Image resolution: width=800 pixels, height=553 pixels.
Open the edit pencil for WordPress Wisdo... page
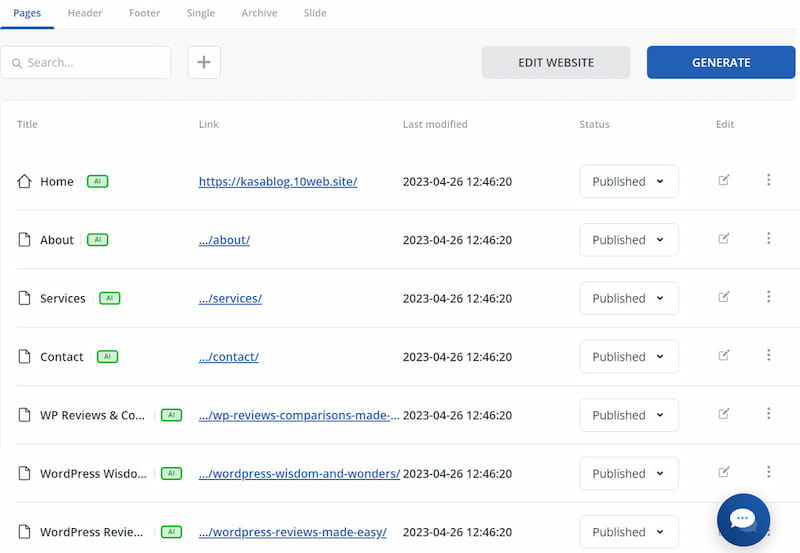(x=723, y=472)
